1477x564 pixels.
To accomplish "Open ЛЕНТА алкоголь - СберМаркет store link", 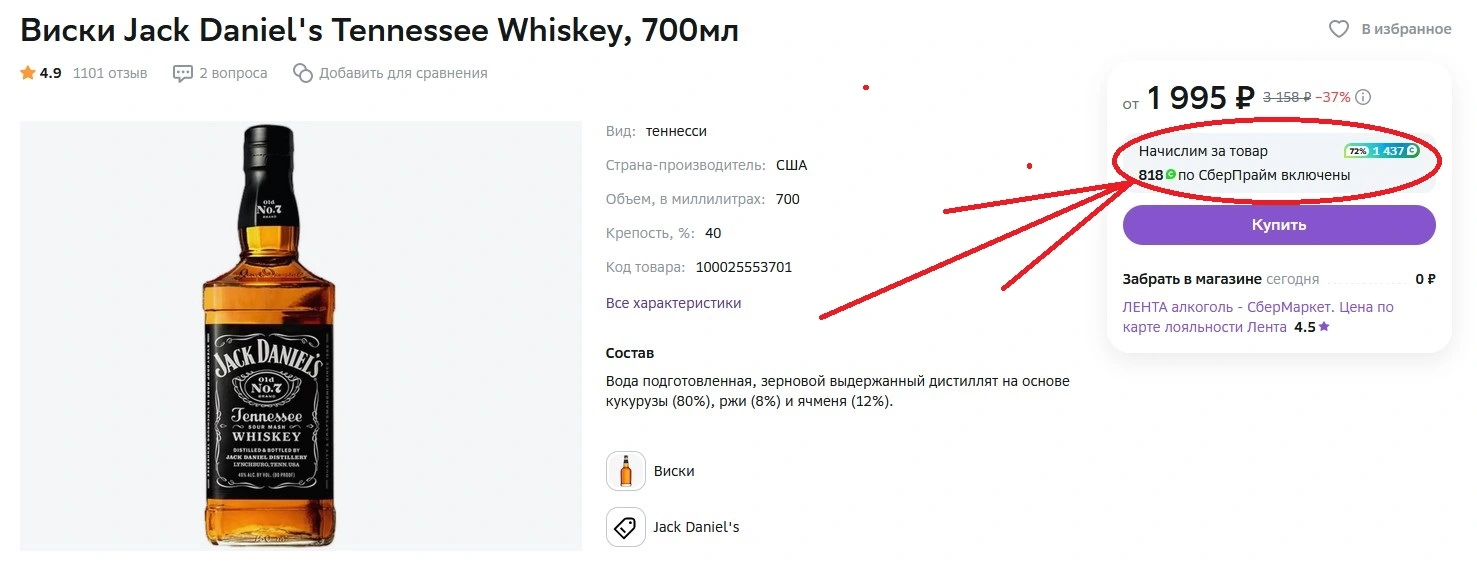I will coord(1258,317).
